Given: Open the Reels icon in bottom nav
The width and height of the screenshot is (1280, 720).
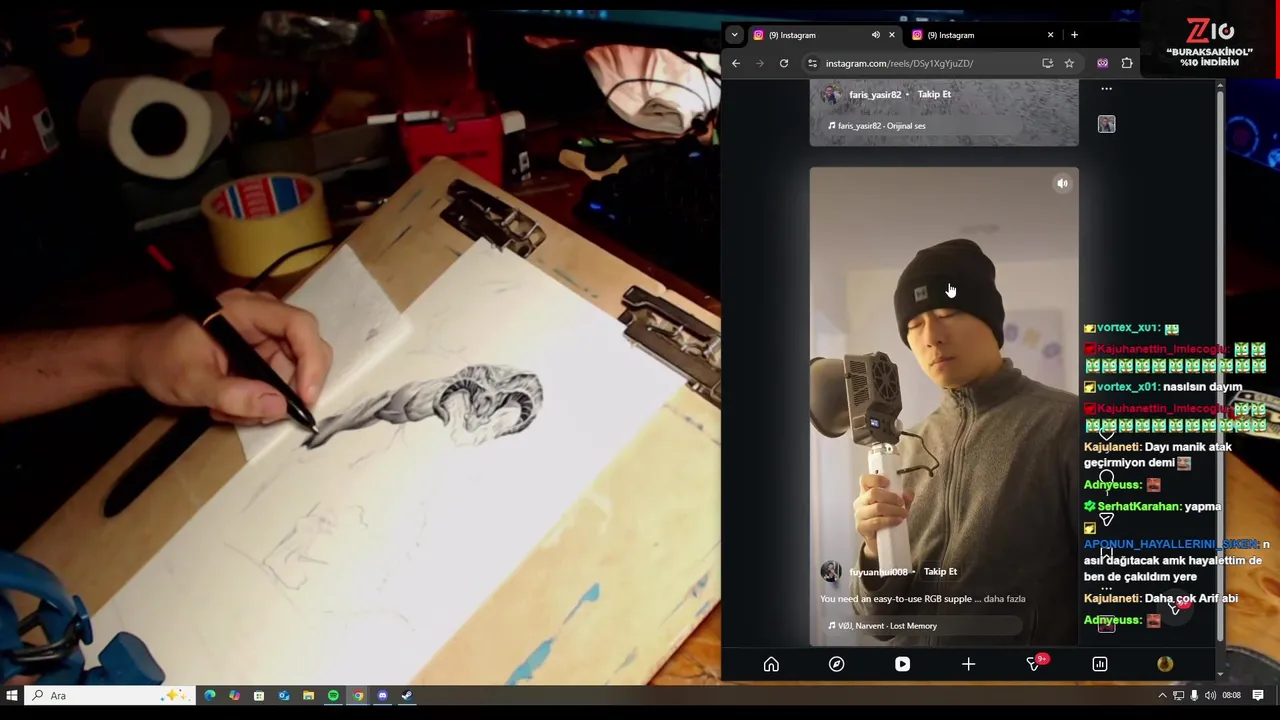Looking at the screenshot, I should coord(902,664).
